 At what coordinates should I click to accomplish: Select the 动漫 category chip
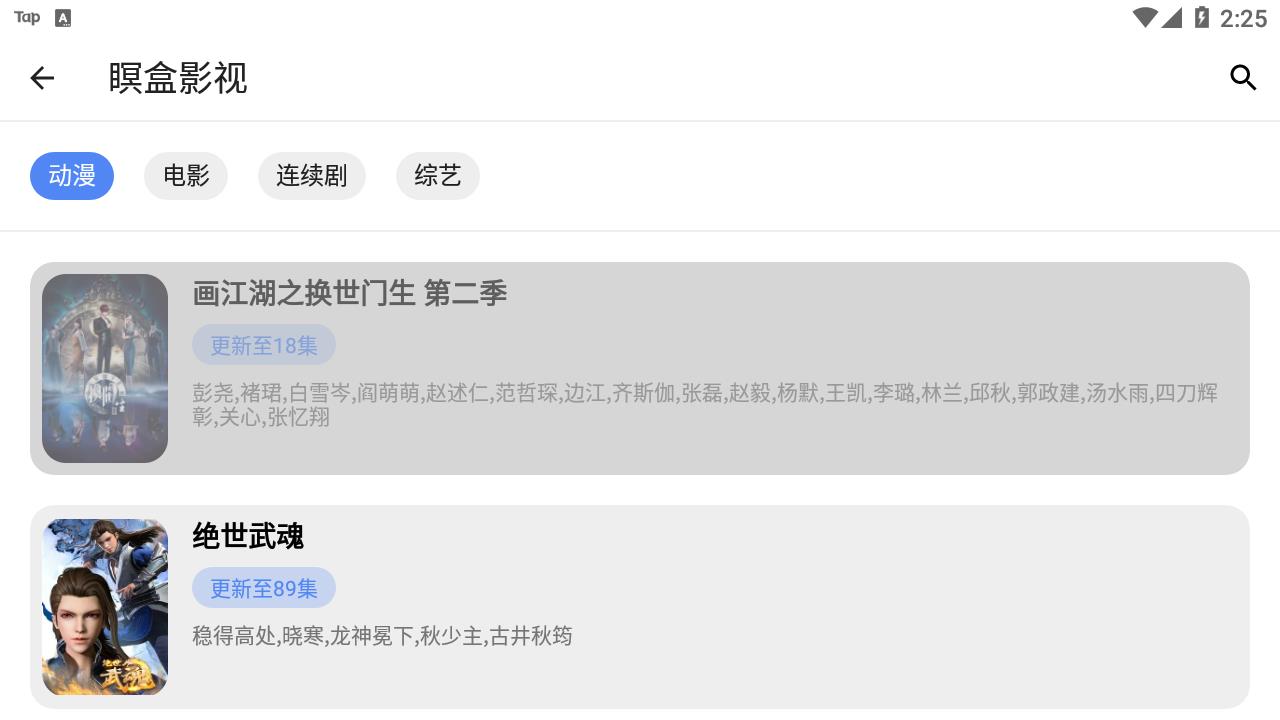tap(71, 176)
